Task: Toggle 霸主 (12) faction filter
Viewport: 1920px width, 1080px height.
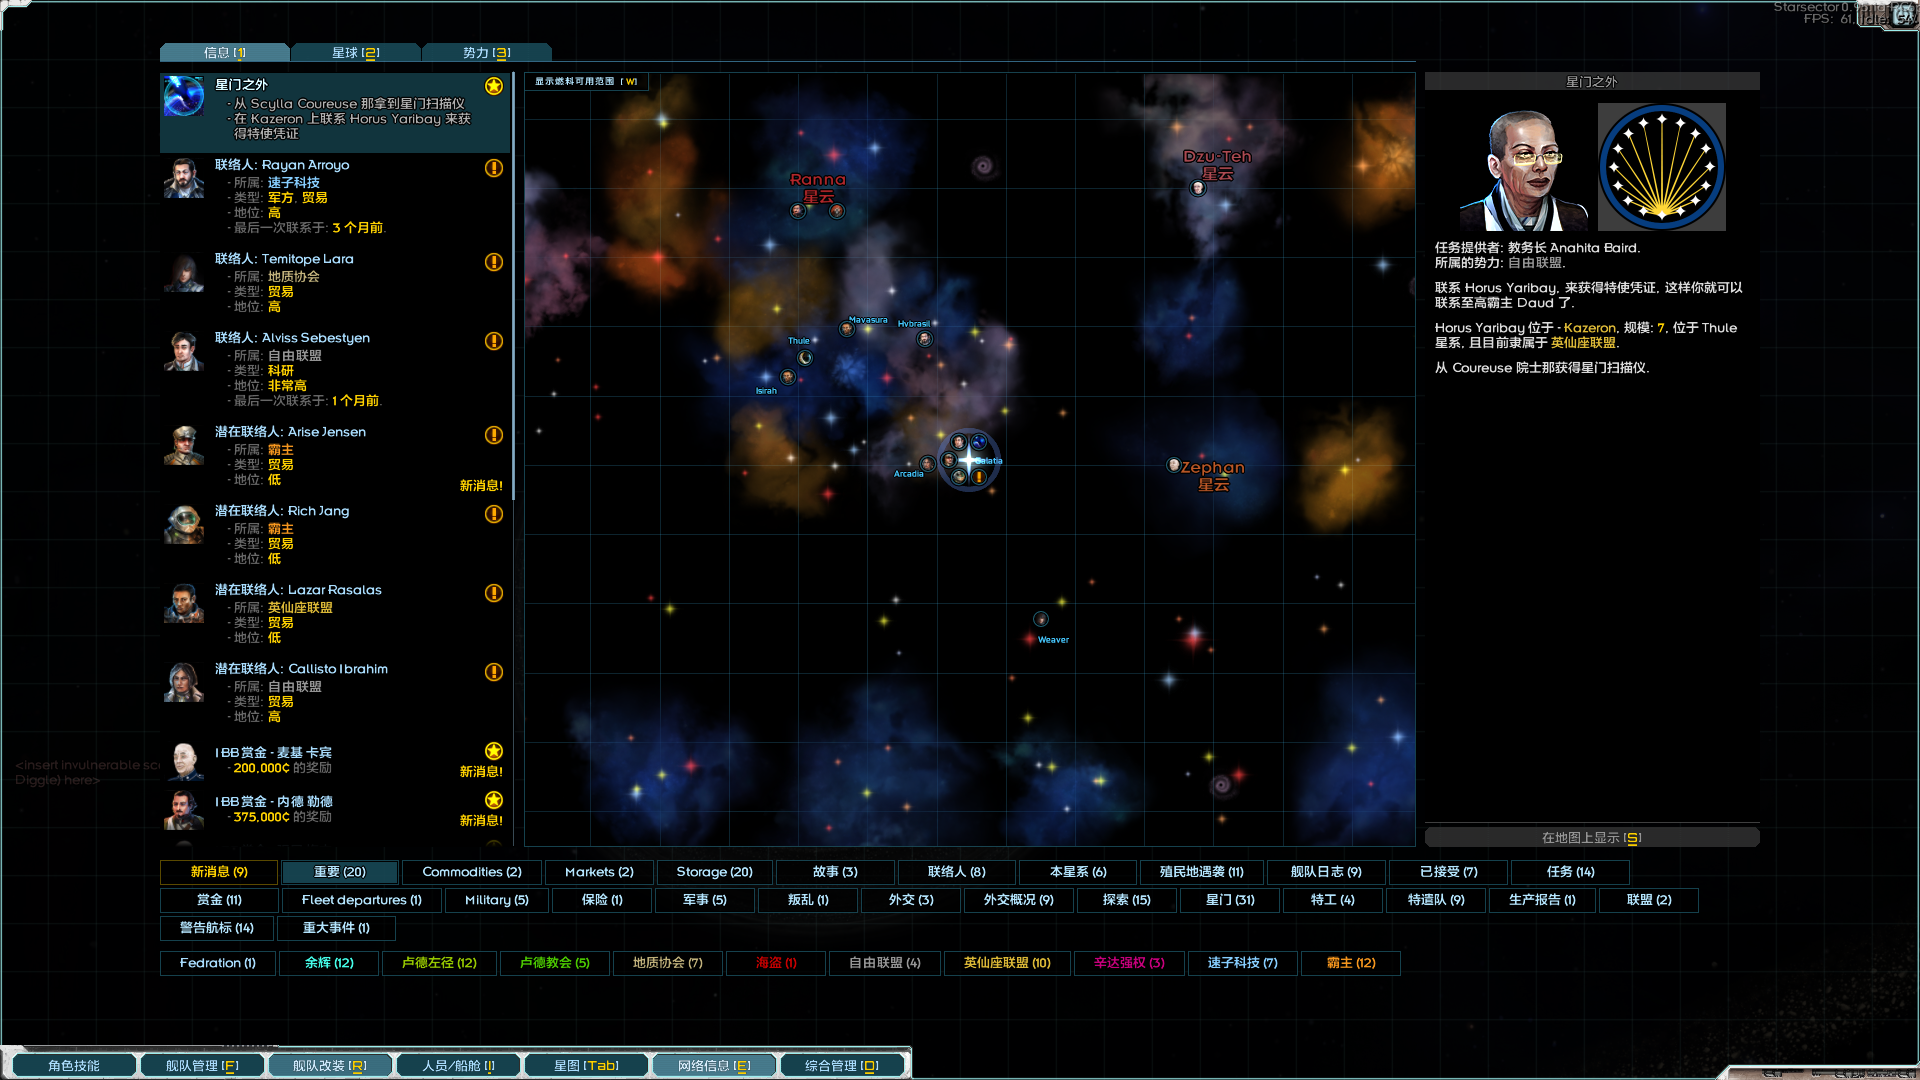Action: point(1350,963)
